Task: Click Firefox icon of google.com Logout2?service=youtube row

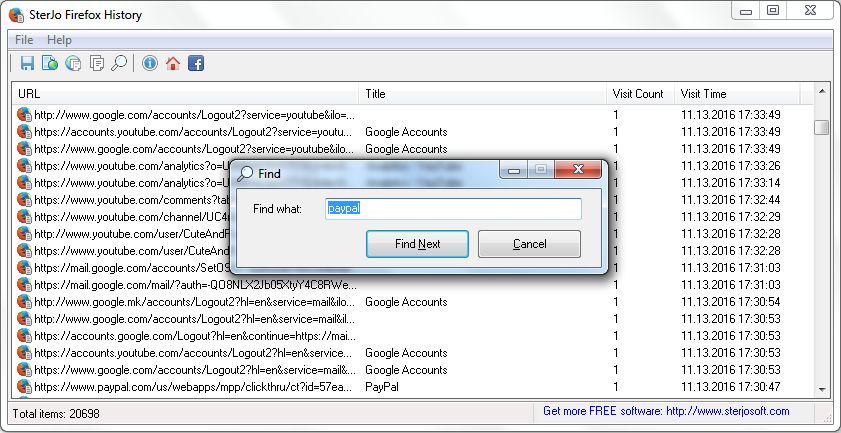Action: tap(24, 114)
